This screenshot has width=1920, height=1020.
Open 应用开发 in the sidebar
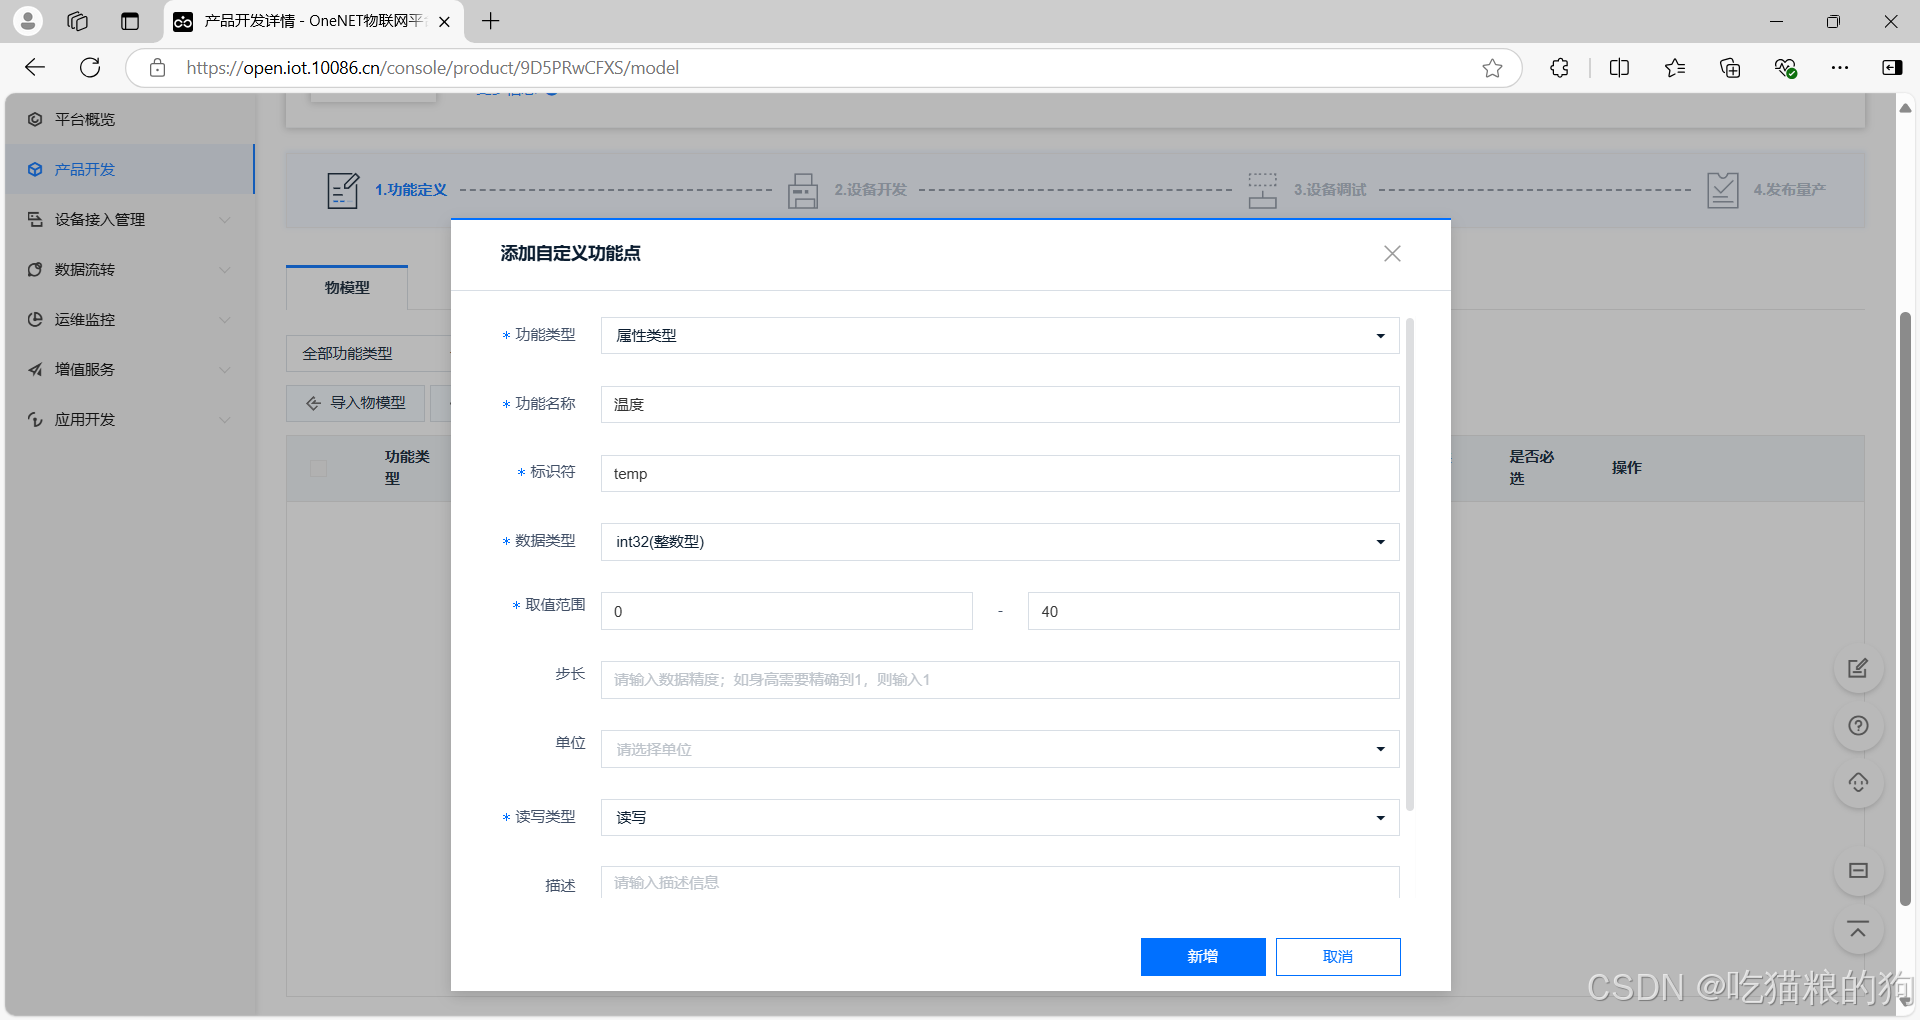(x=85, y=419)
